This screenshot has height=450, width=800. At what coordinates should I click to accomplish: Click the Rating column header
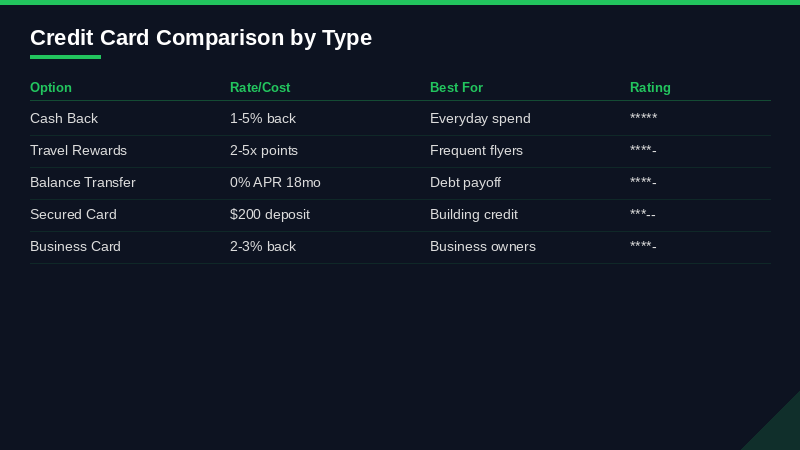pos(650,88)
